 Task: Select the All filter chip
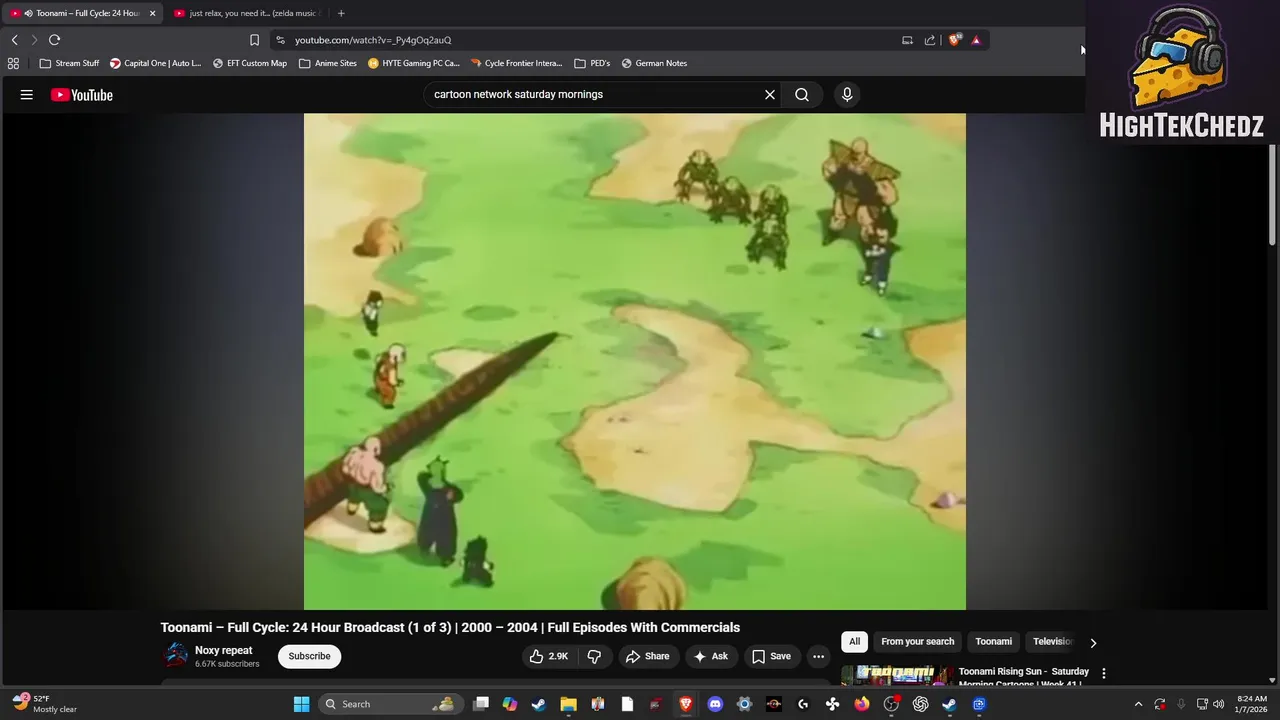click(854, 641)
